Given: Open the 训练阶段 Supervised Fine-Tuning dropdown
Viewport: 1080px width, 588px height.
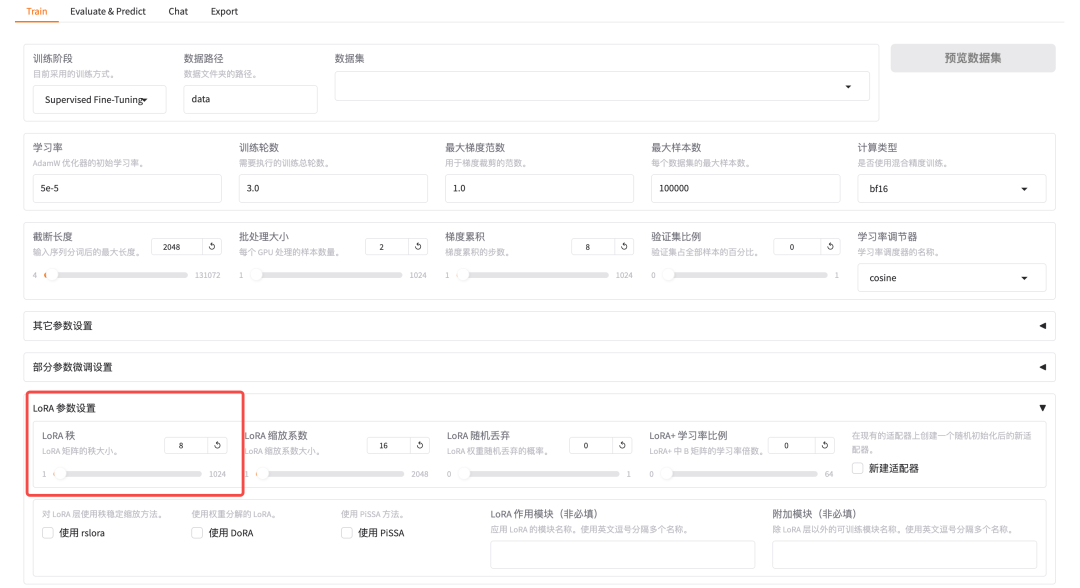Looking at the screenshot, I should click(x=99, y=100).
